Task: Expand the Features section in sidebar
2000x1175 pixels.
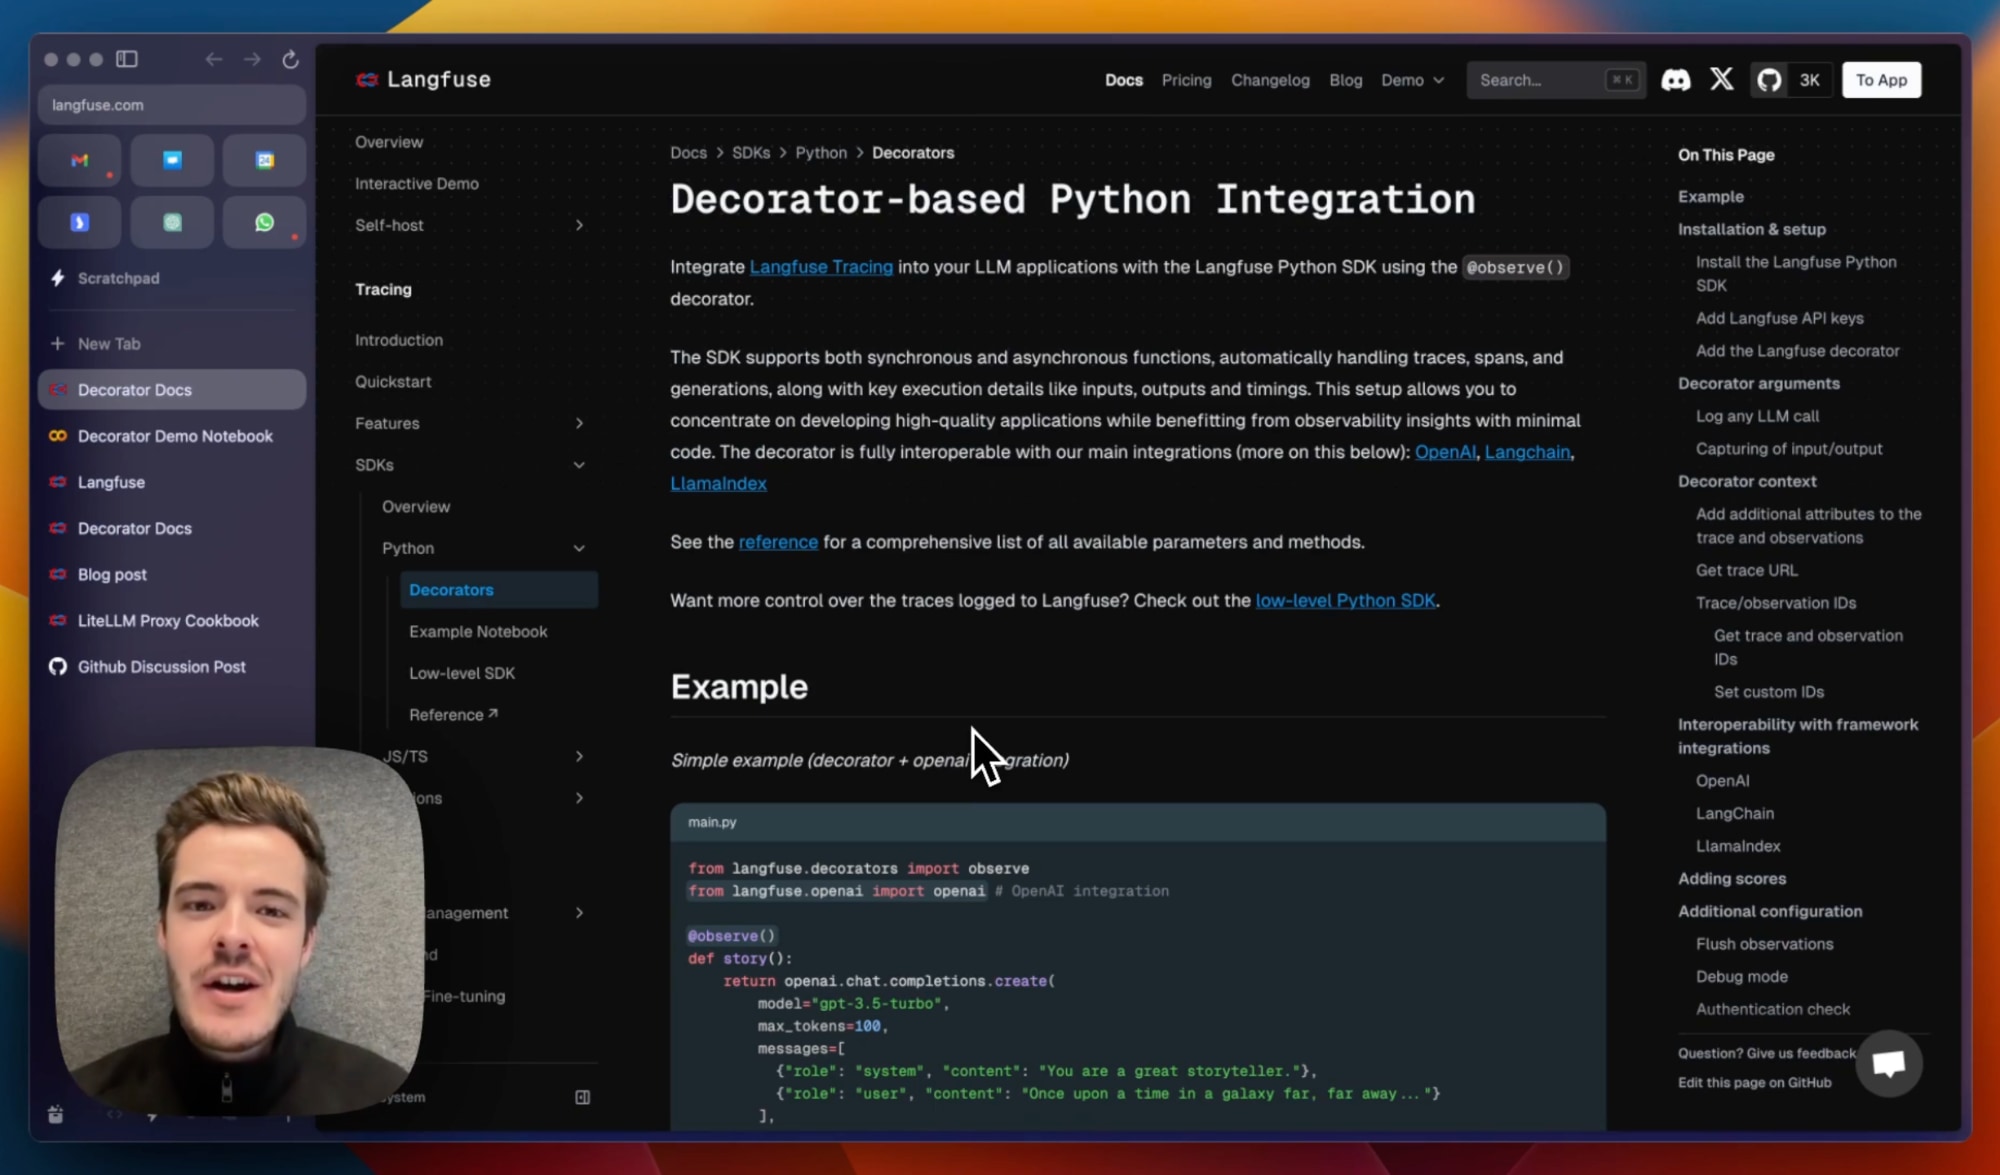Action: [580, 423]
